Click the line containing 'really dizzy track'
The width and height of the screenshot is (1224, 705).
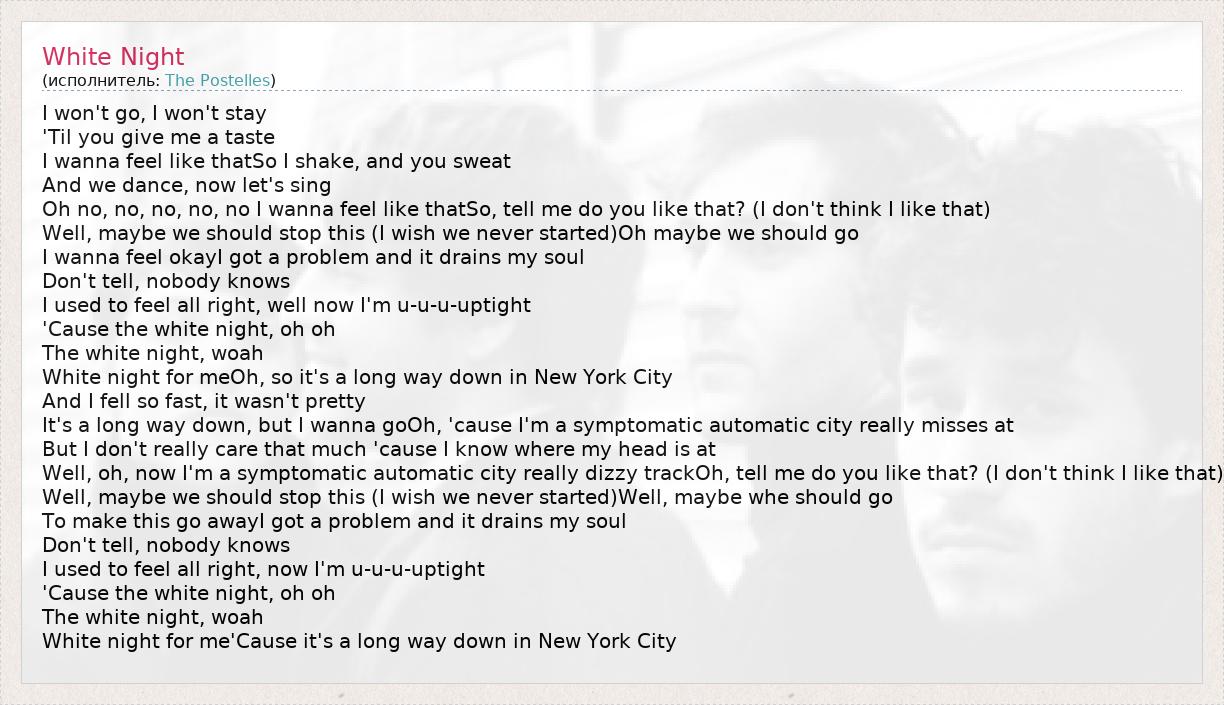[x=632, y=473]
